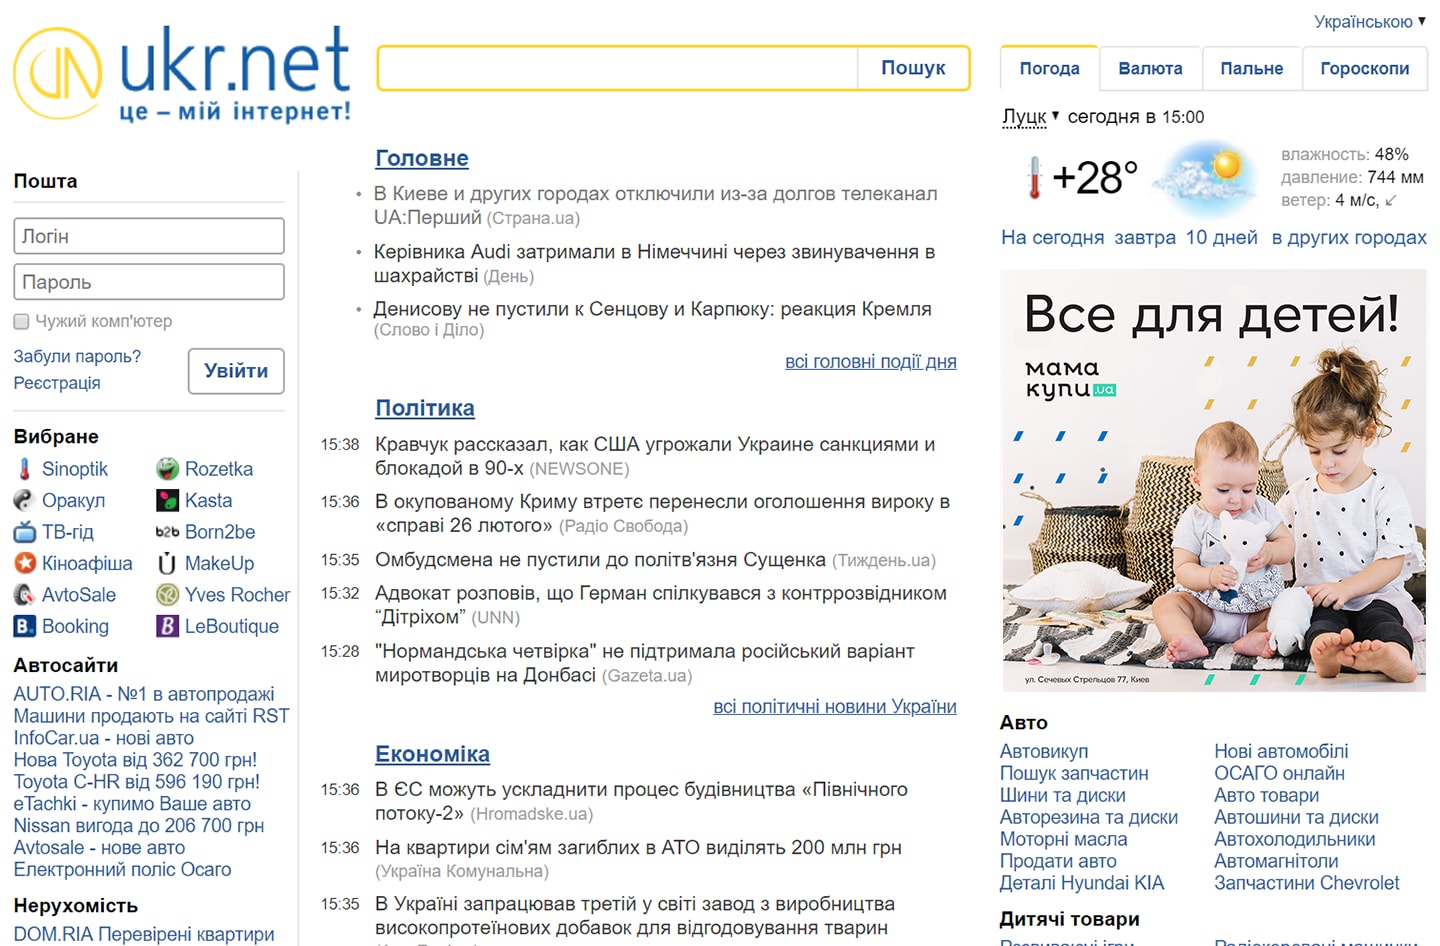Open the 200 млн грн АТО headline
Image resolution: width=1440 pixels, height=946 pixels.
point(638,848)
